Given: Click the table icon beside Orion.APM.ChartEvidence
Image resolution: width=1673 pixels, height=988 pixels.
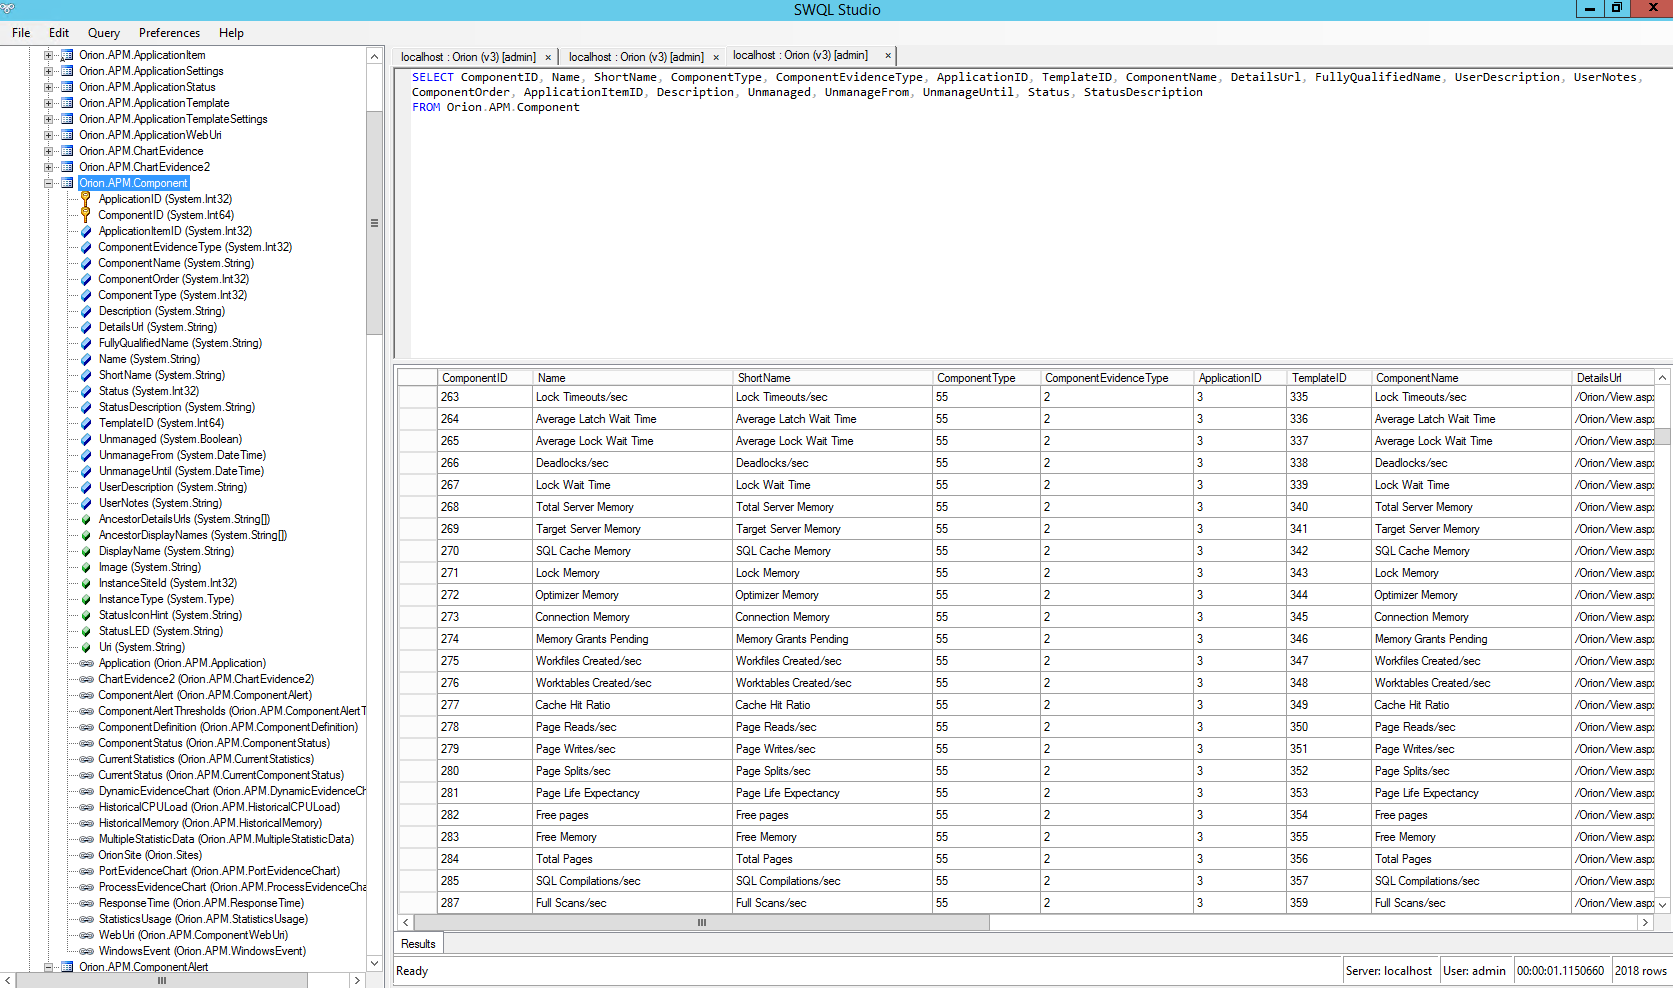Looking at the screenshot, I should coord(67,151).
